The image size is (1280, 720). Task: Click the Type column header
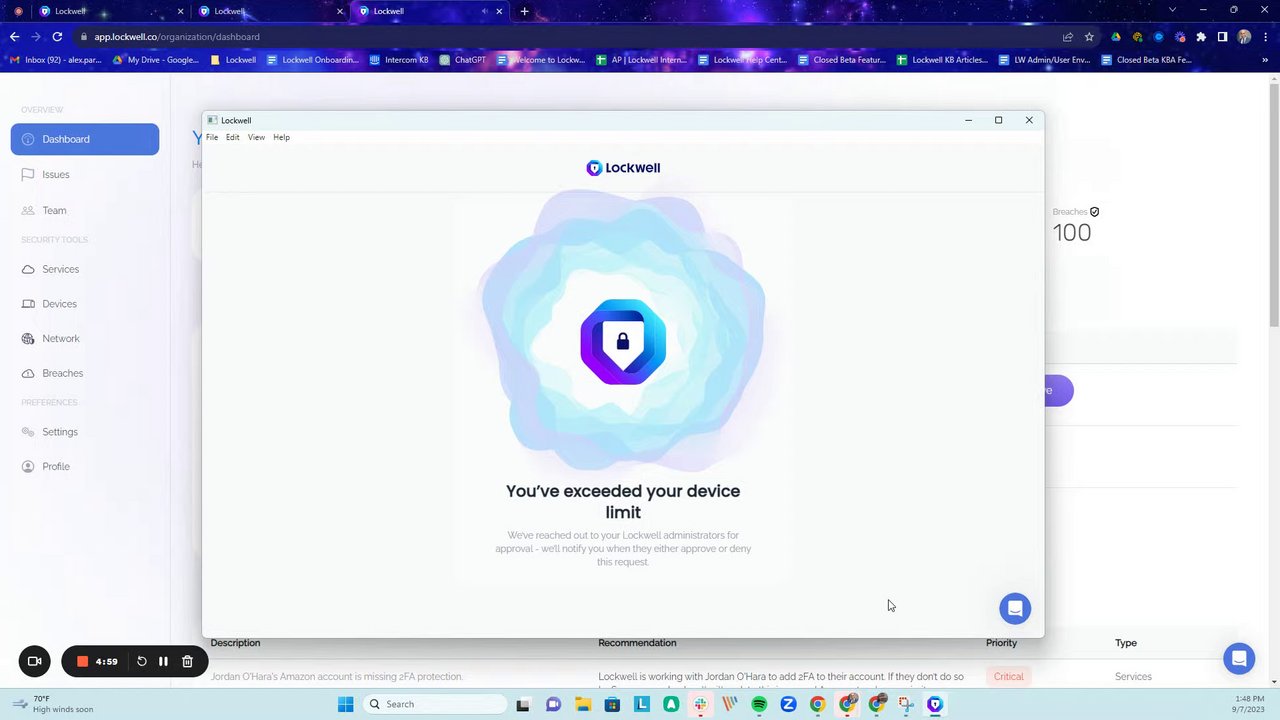click(x=1126, y=643)
